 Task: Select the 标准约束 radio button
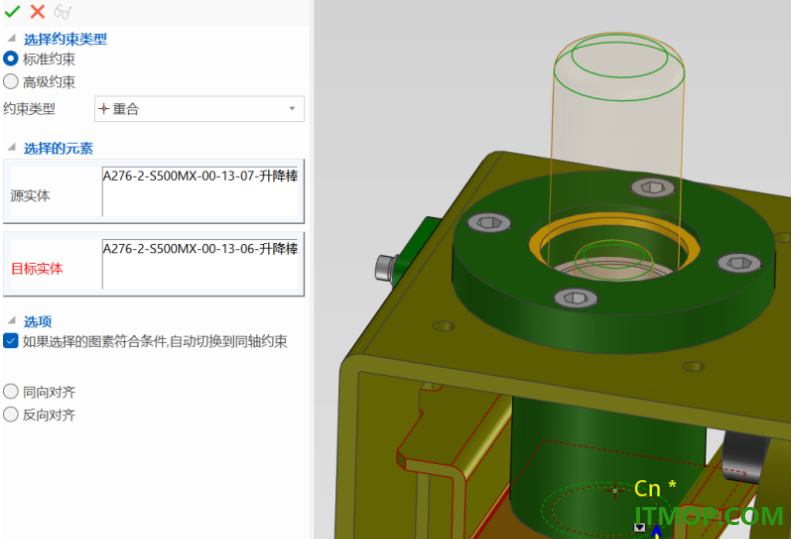pos(11,59)
